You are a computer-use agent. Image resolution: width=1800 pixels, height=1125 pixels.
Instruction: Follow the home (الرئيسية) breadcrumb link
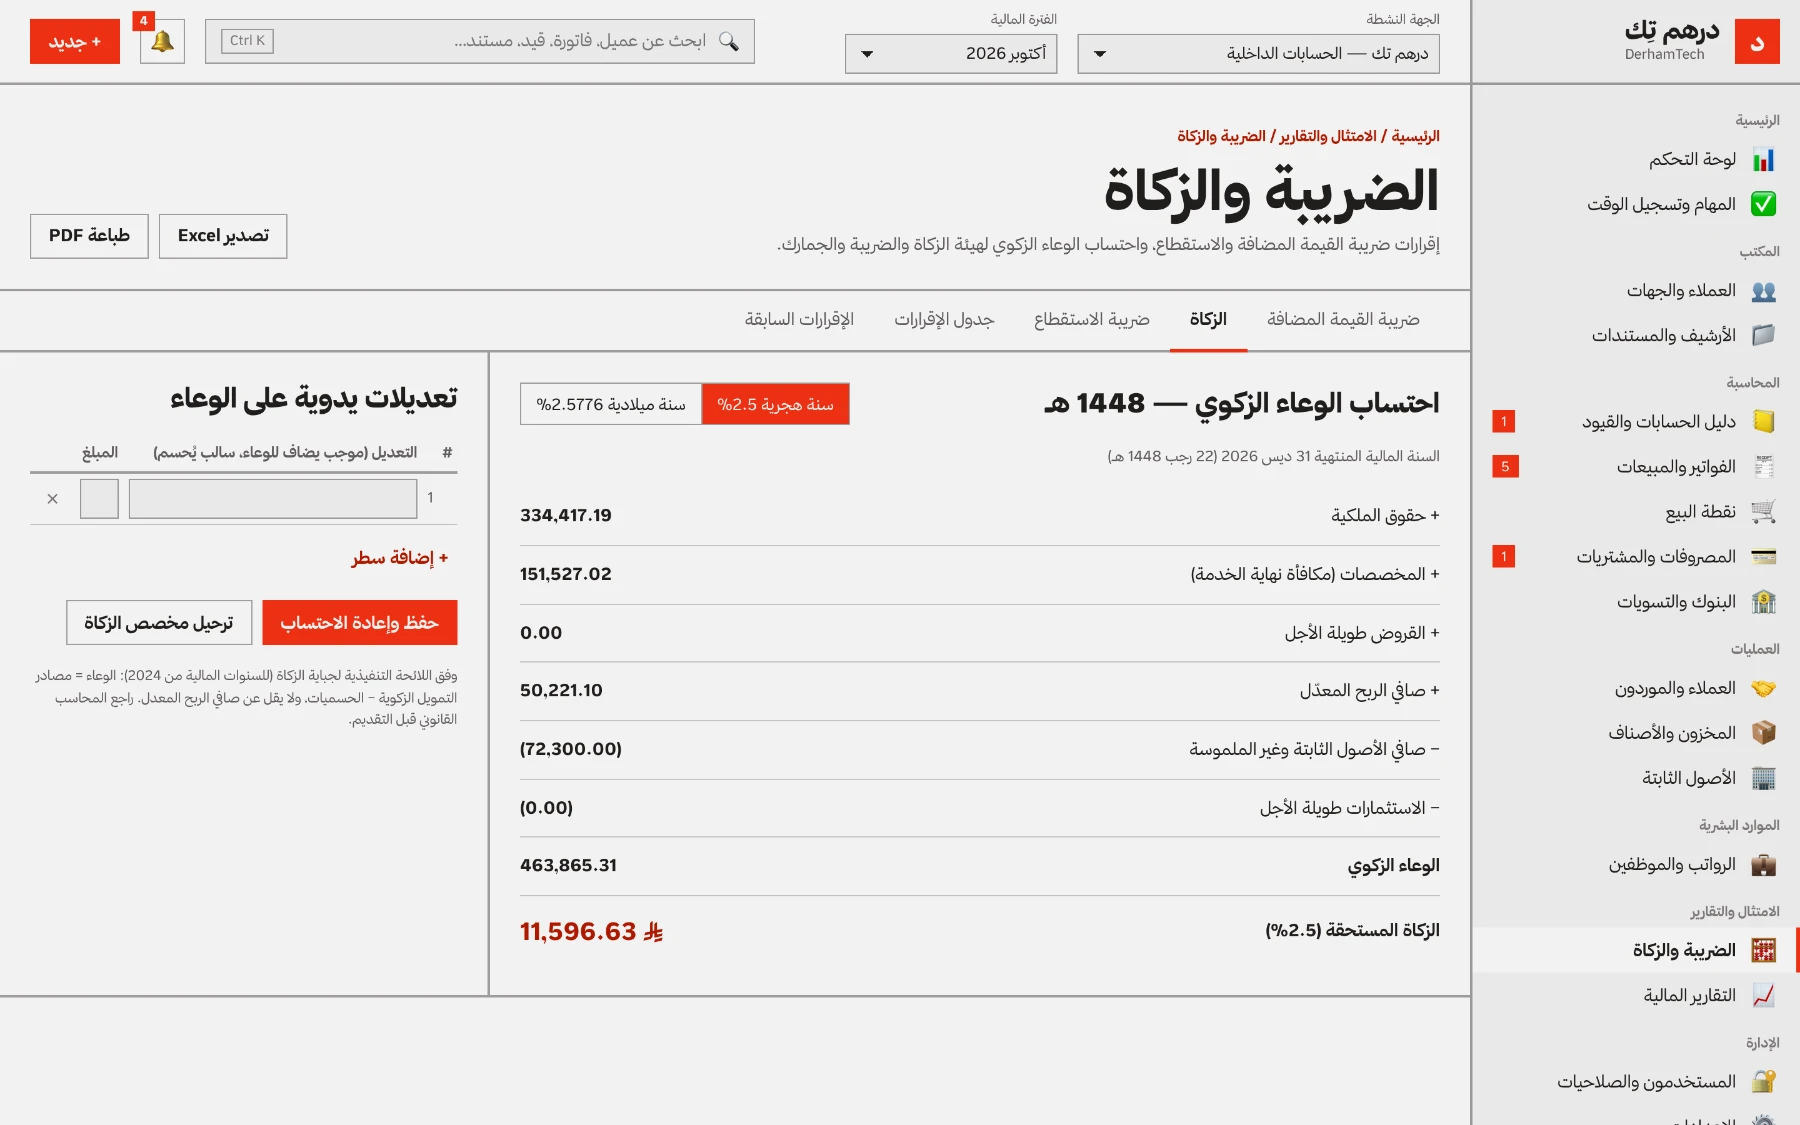click(1416, 136)
